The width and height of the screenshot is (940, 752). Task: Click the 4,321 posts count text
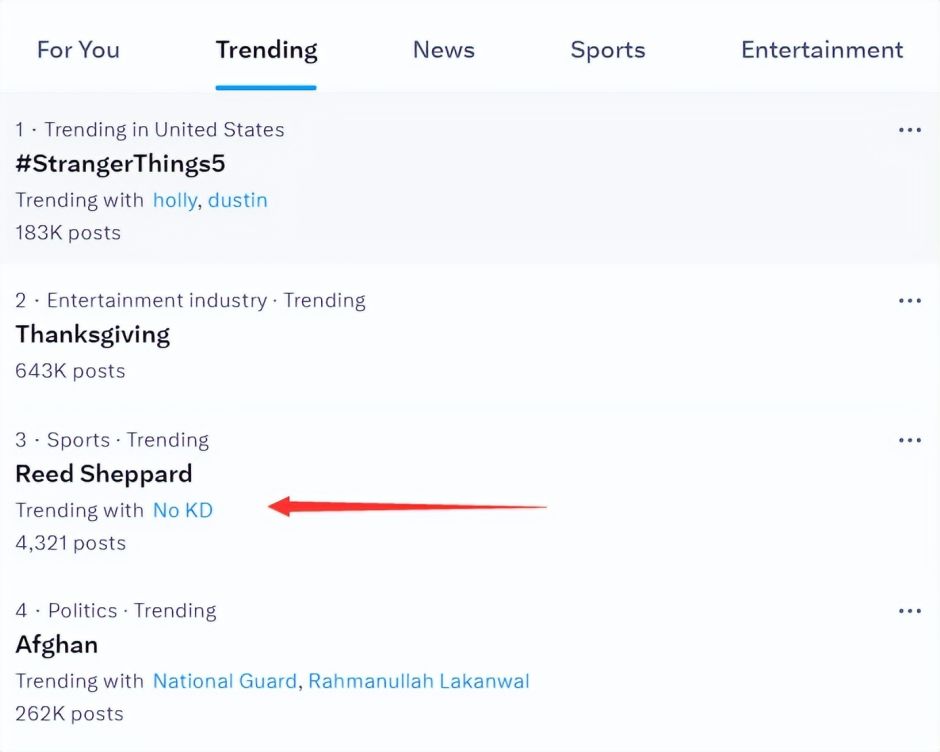click(70, 543)
